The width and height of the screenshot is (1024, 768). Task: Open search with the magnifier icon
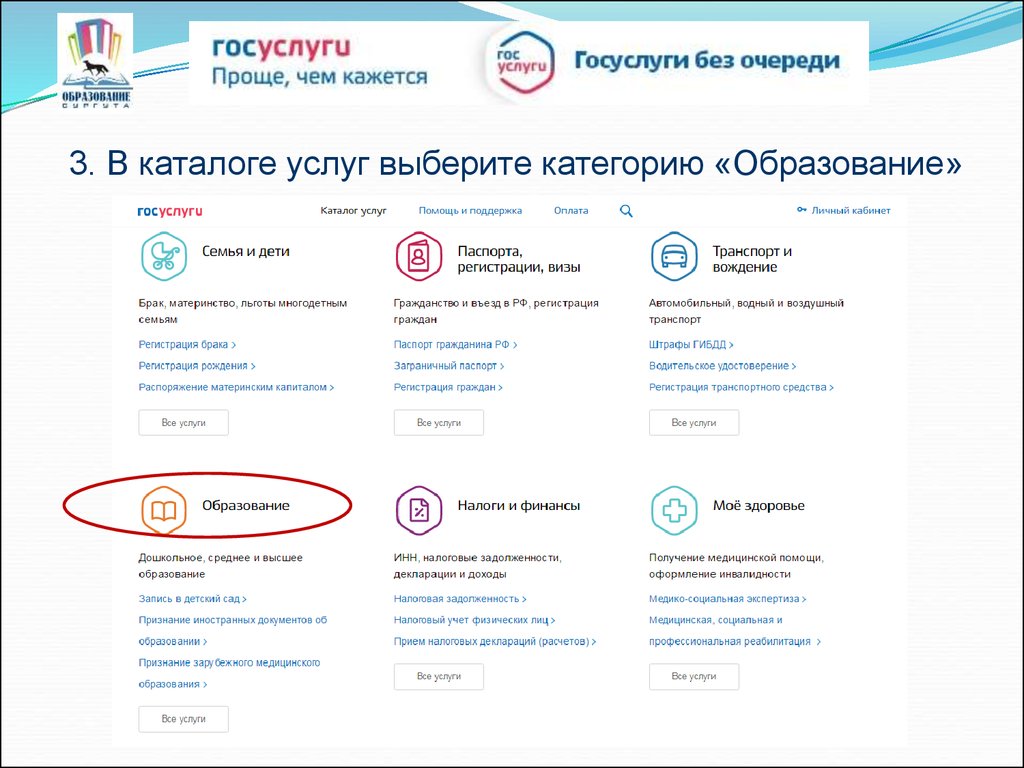(x=626, y=211)
